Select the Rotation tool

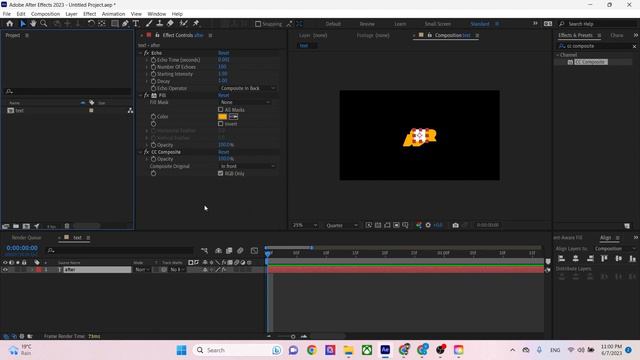point(91,24)
